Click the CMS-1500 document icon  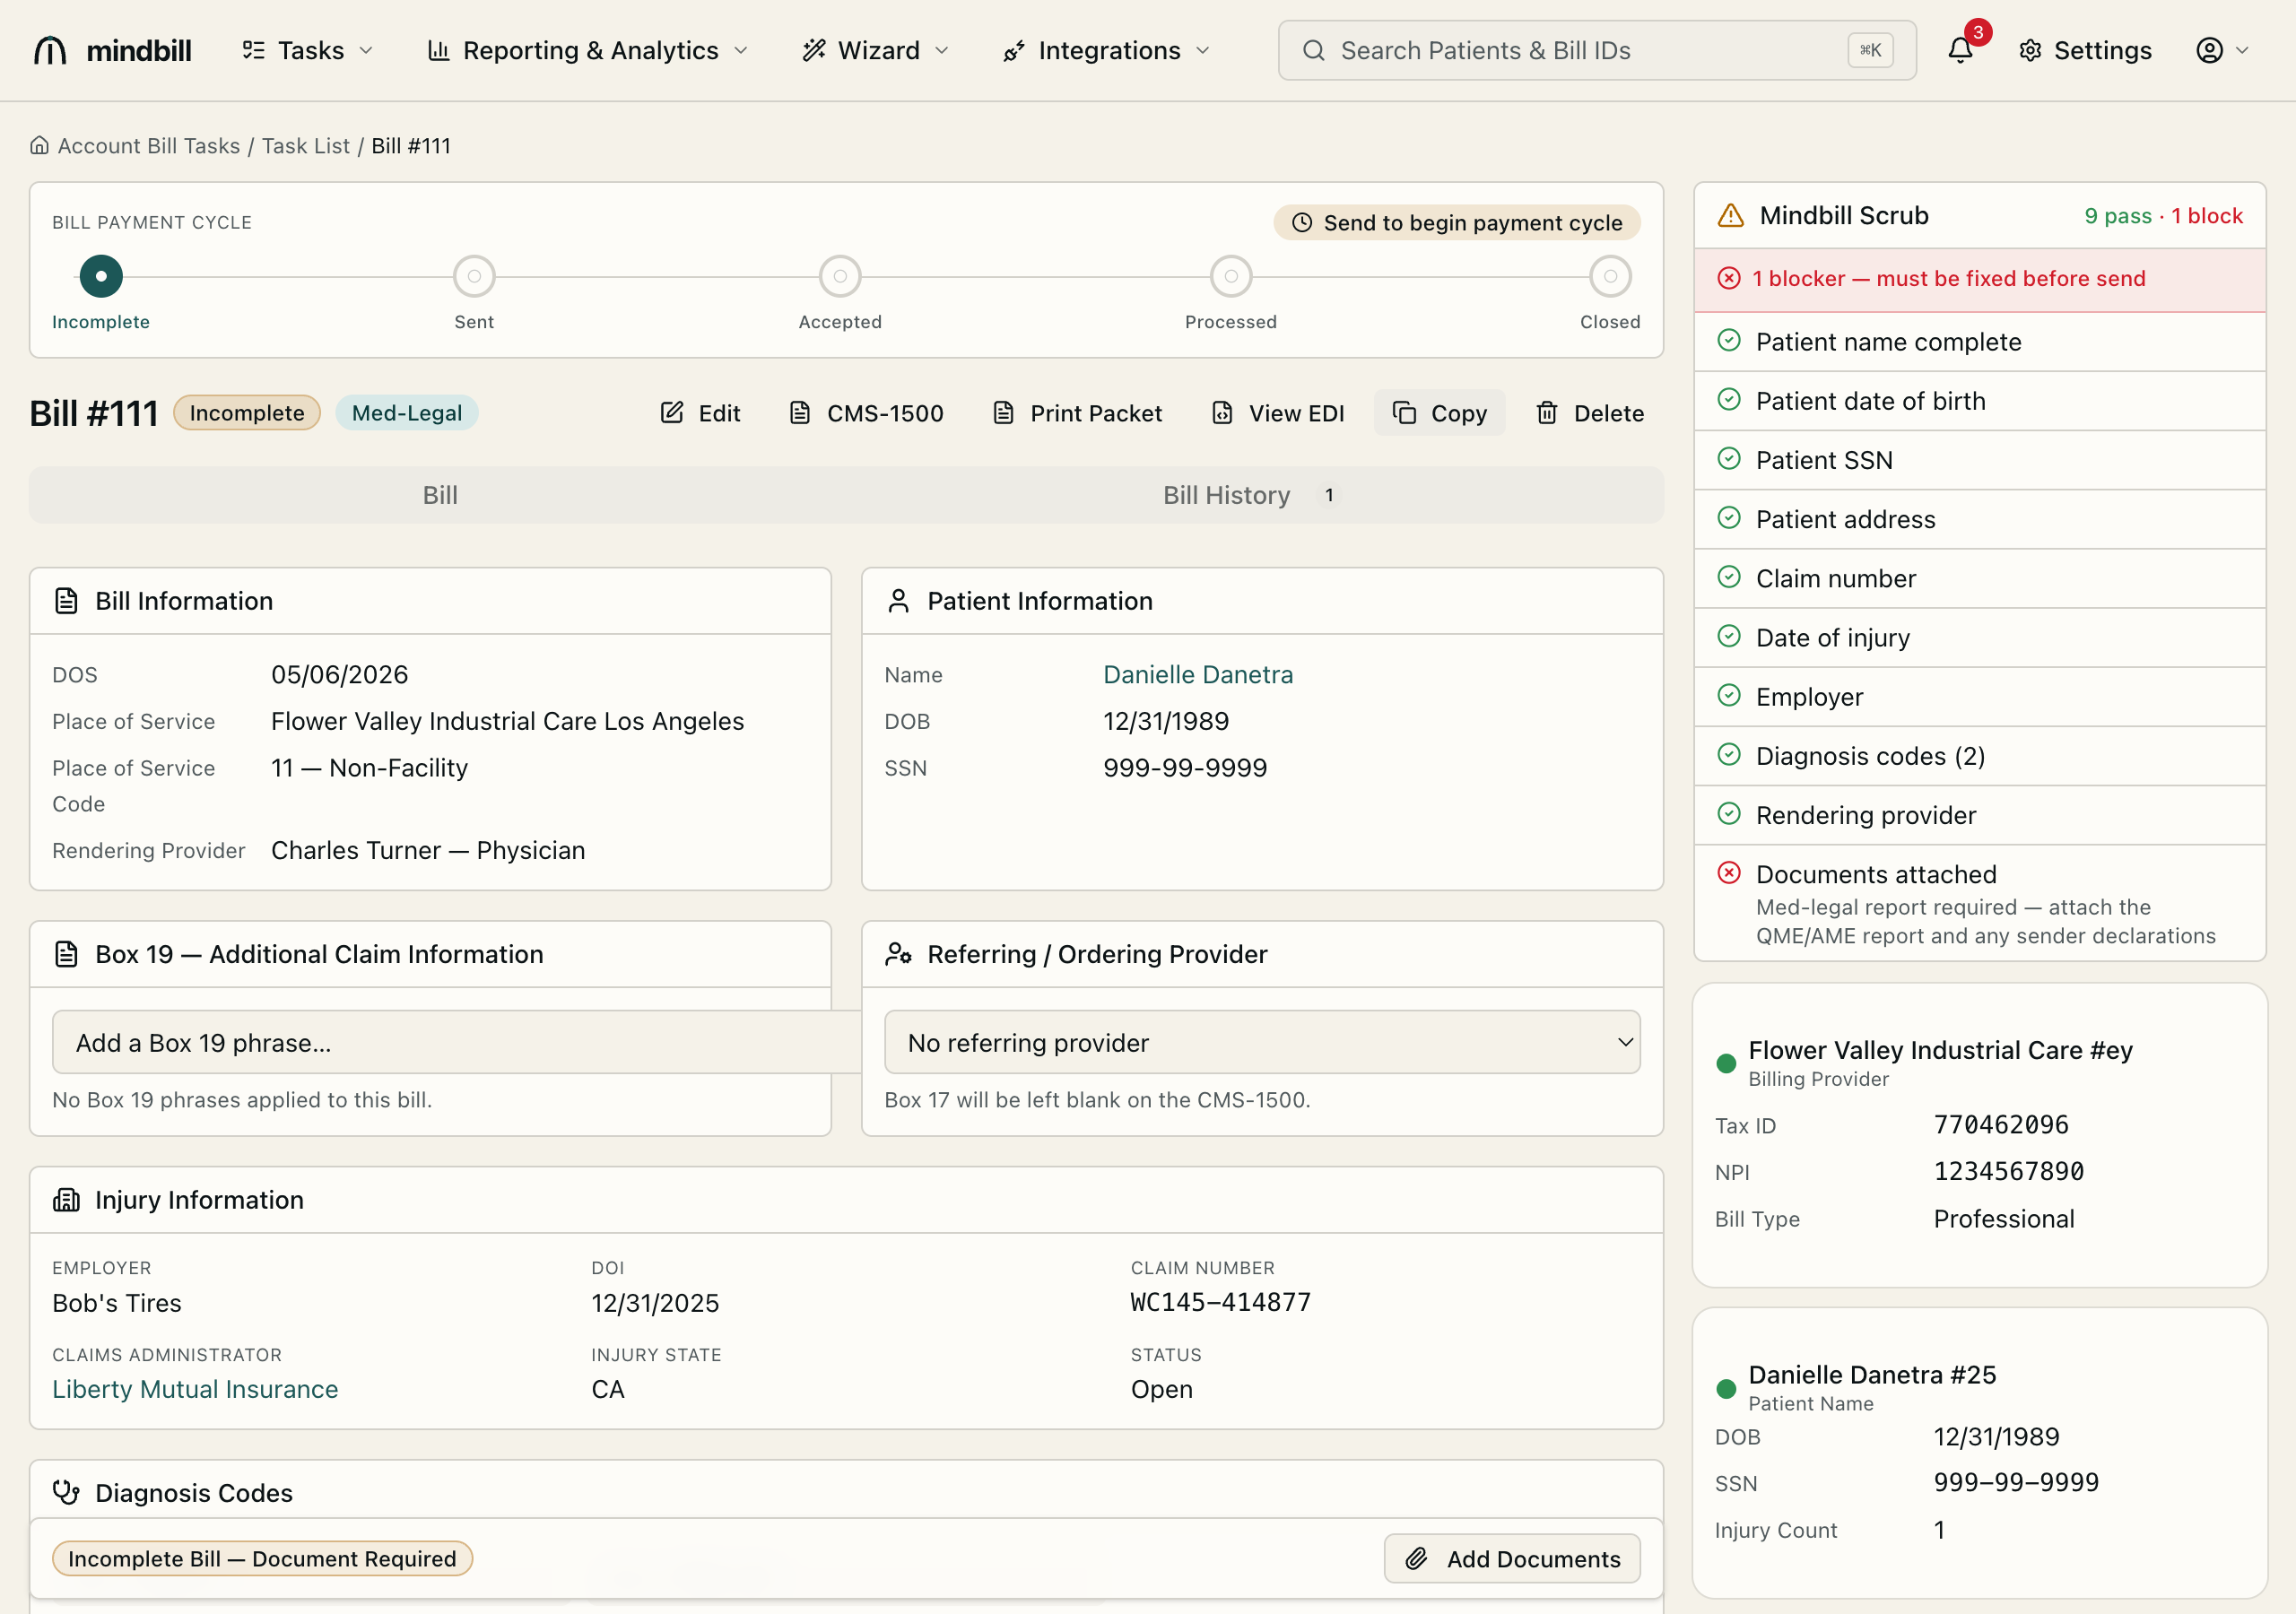tap(799, 412)
